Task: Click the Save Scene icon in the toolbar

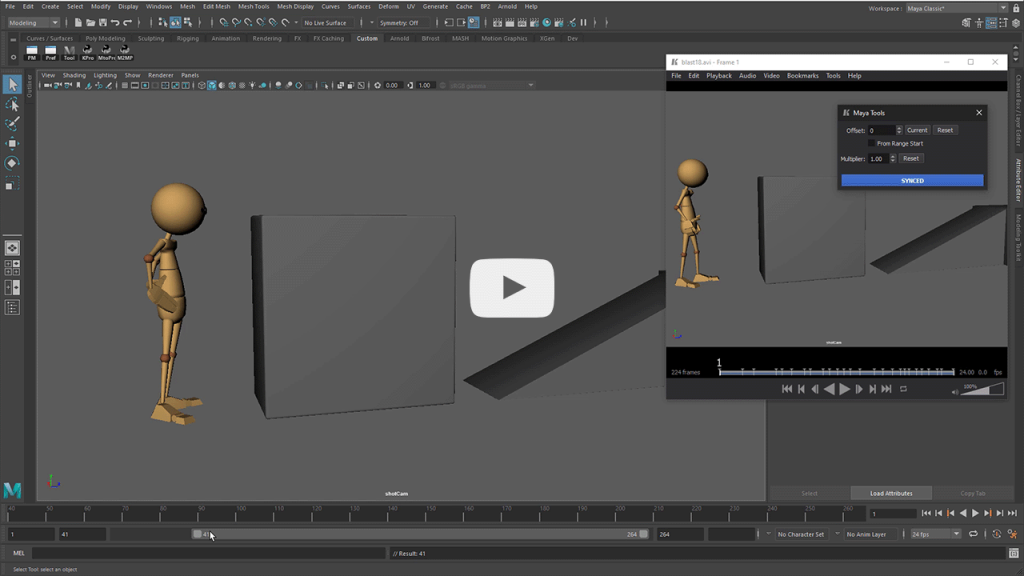Action: click(103, 21)
